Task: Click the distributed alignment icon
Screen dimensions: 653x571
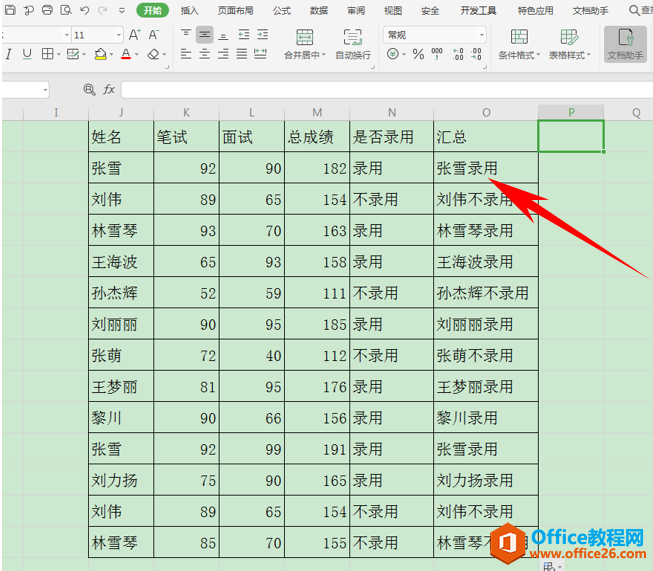Action: [x=260, y=54]
